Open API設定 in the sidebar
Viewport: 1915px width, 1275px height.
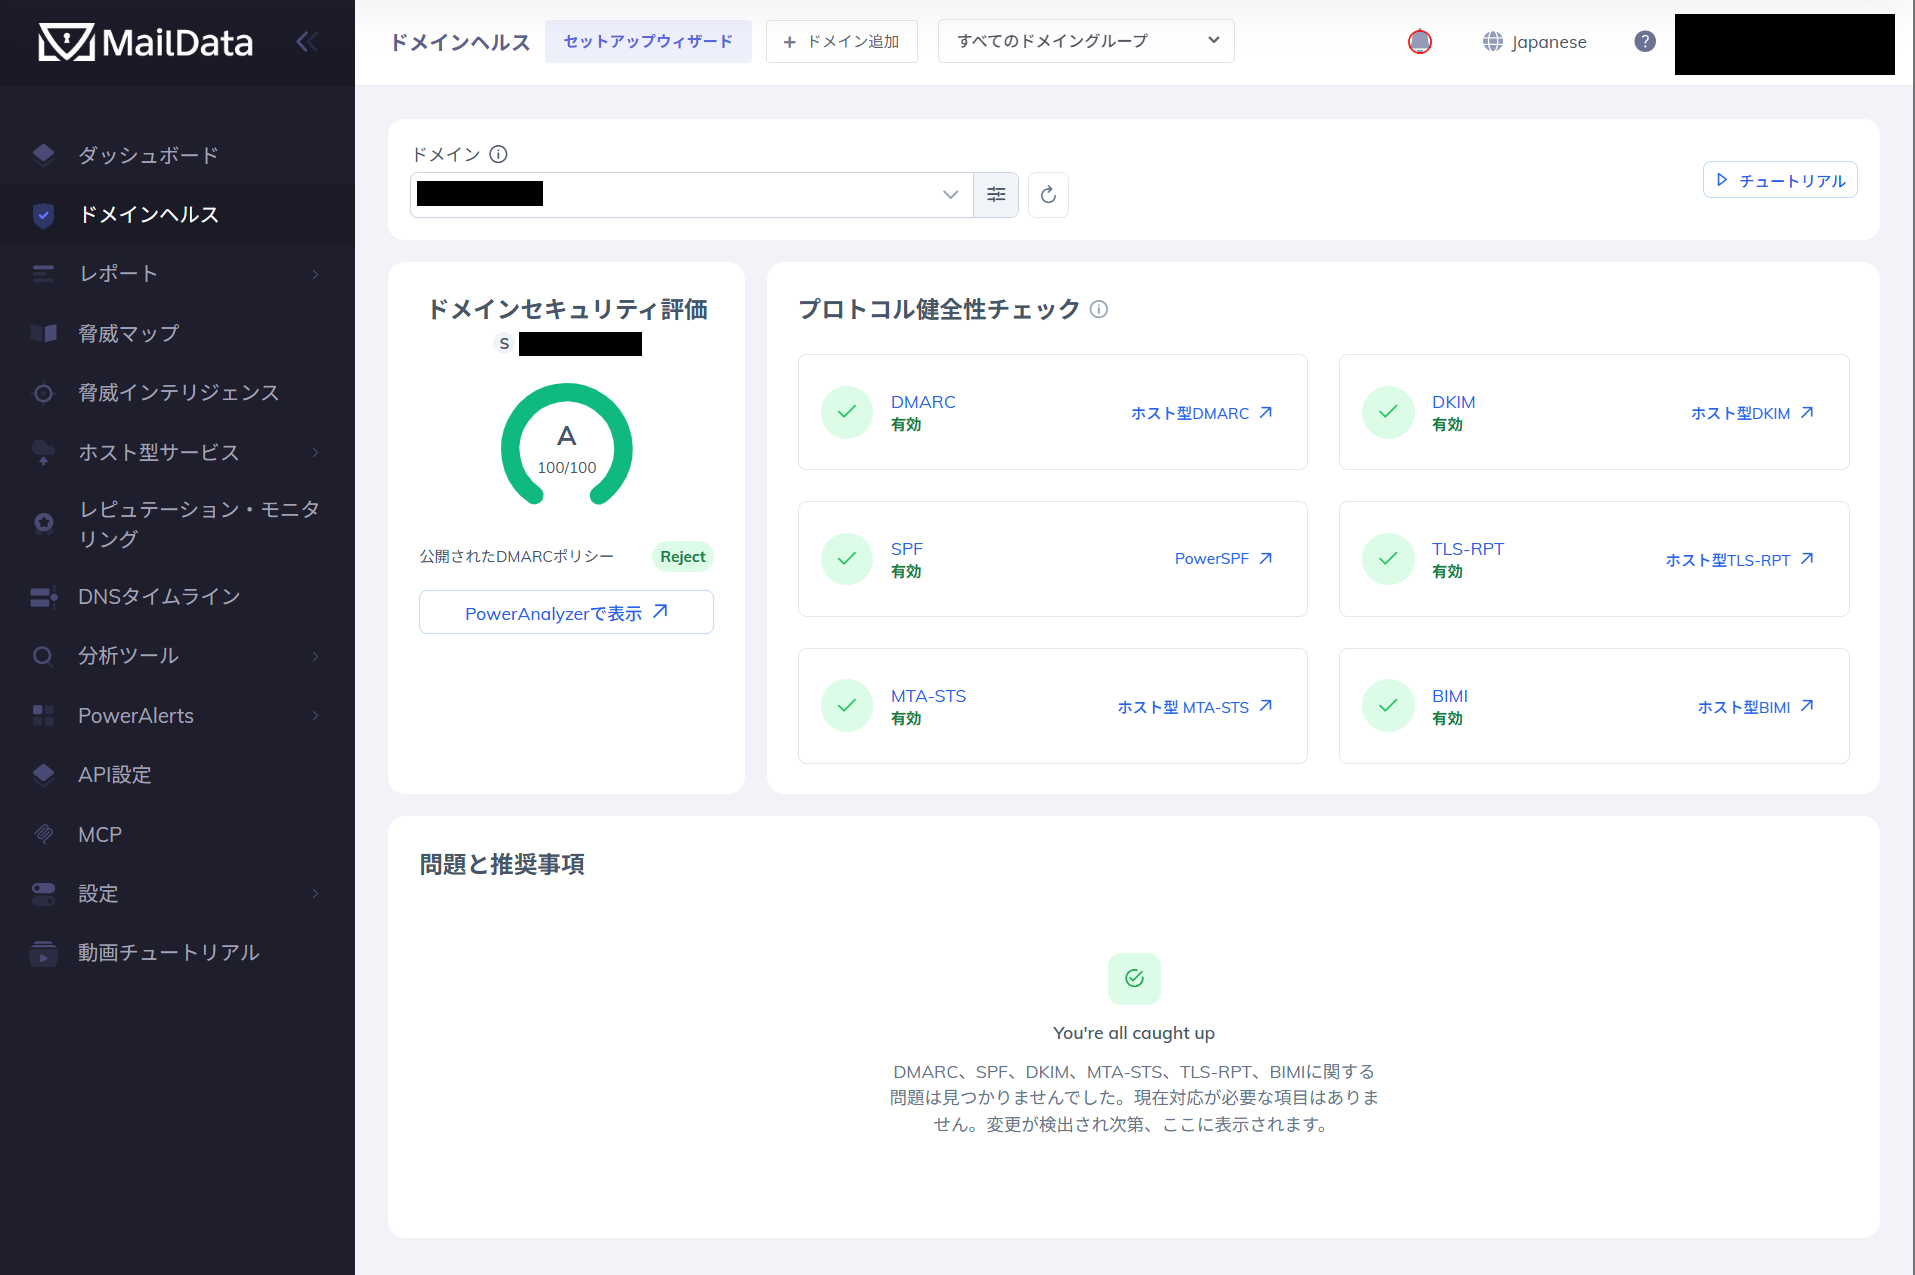(115, 774)
